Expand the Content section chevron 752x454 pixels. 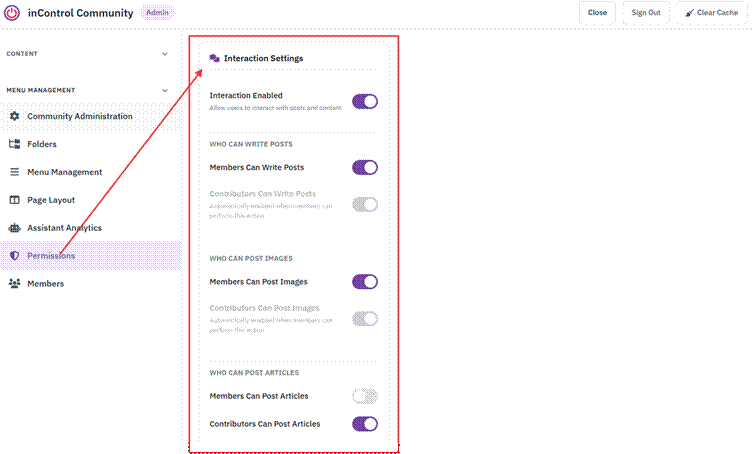(165, 54)
